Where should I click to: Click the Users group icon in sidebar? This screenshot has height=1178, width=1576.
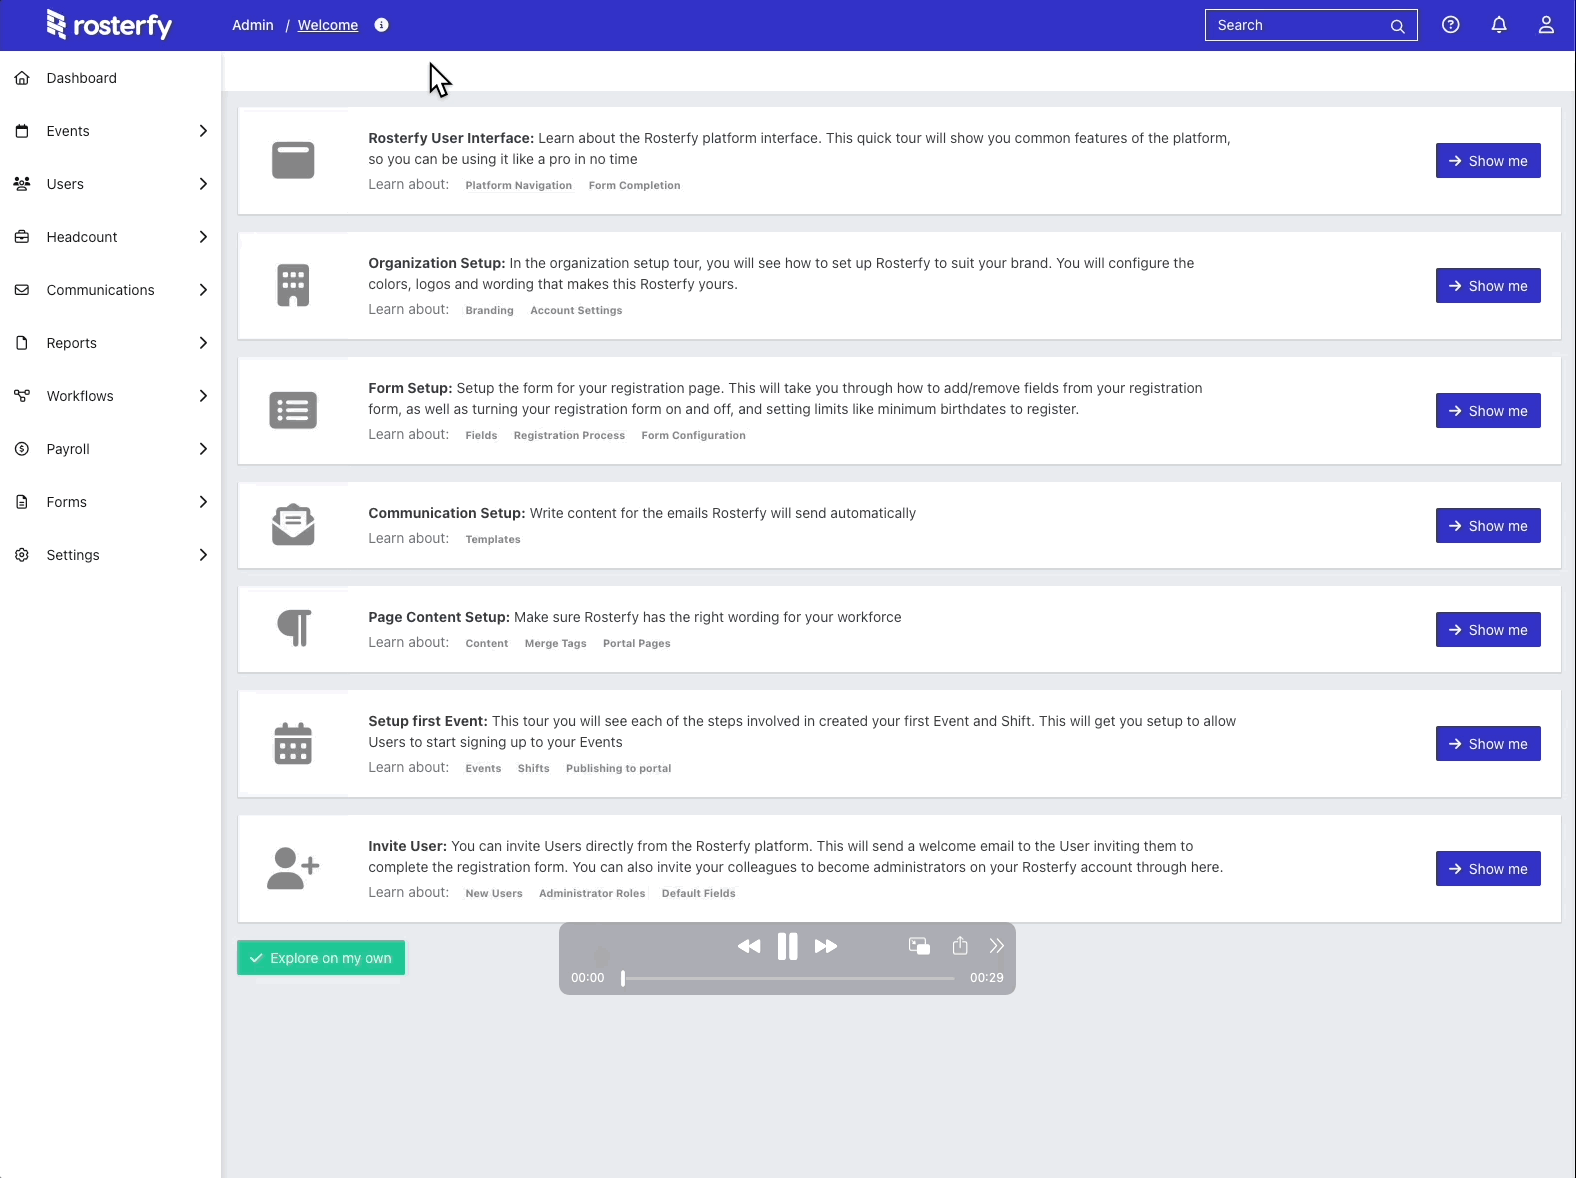pos(22,184)
